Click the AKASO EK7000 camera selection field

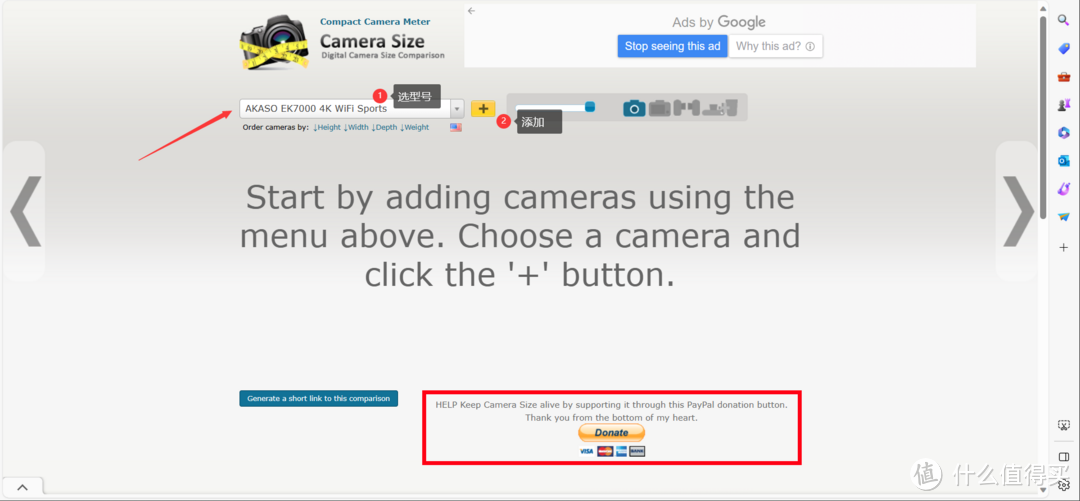point(345,108)
